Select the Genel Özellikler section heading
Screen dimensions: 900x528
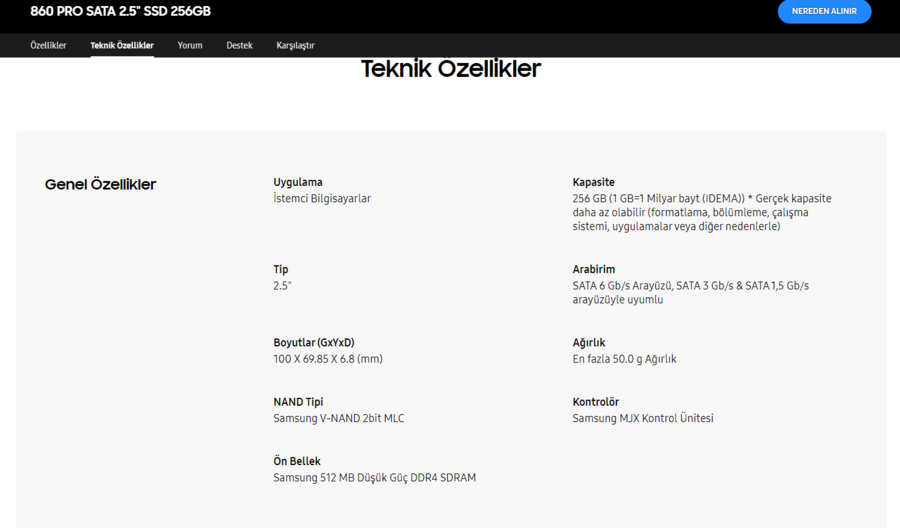(x=100, y=184)
